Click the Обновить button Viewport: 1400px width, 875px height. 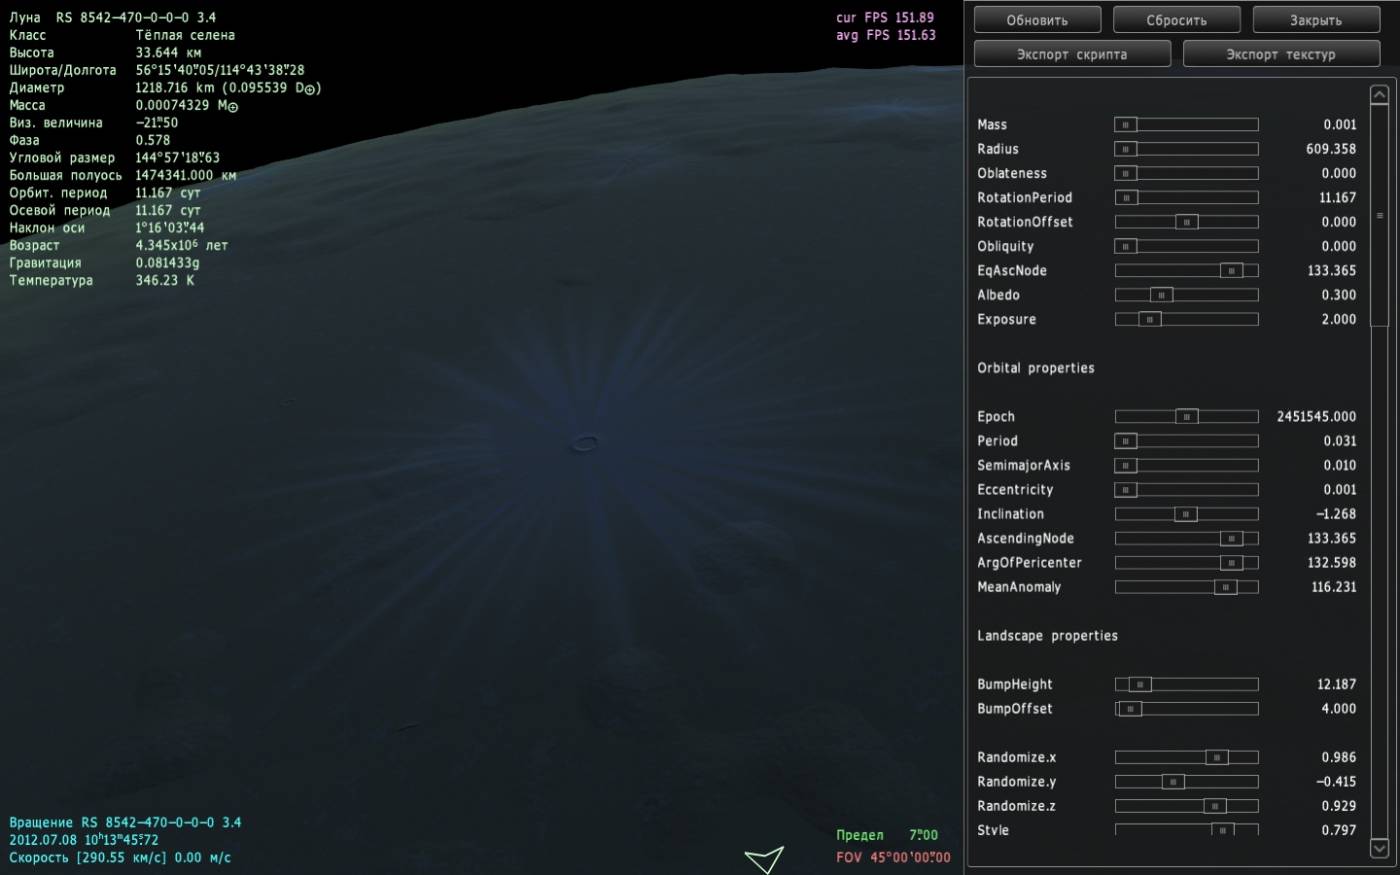click(x=1037, y=20)
